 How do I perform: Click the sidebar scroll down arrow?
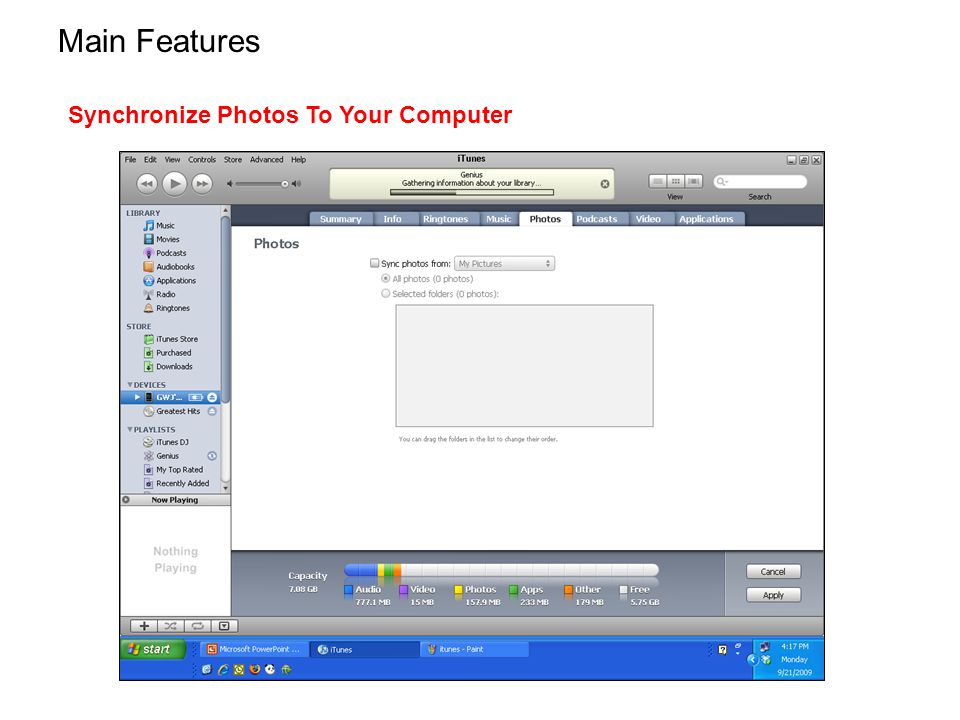click(x=225, y=488)
